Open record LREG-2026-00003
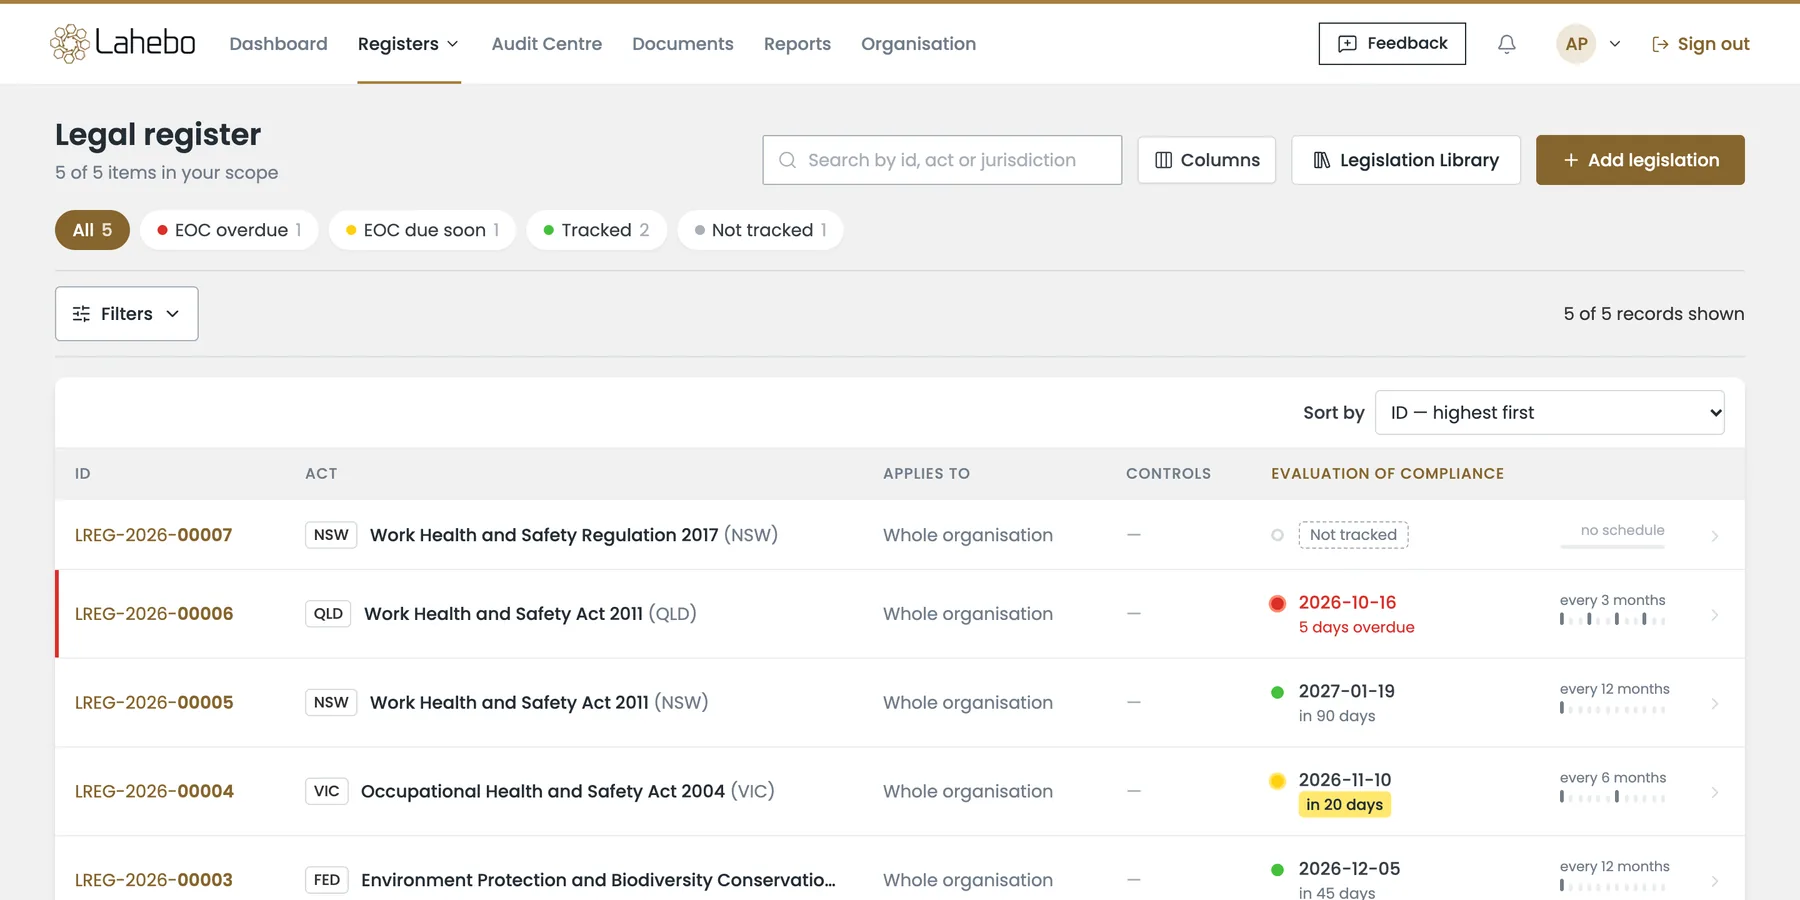1800x900 pixels. [x=154, y=880]
